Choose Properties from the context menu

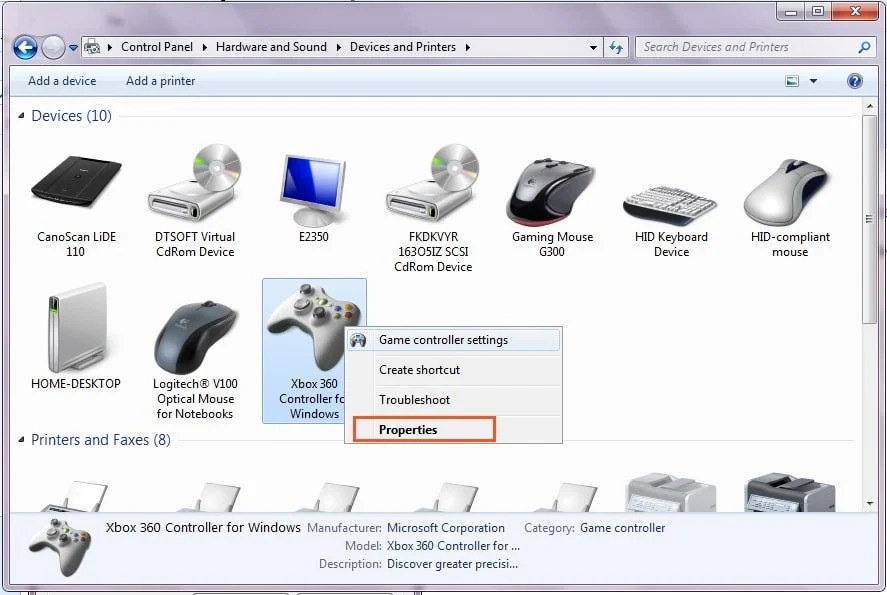point(408,429)
